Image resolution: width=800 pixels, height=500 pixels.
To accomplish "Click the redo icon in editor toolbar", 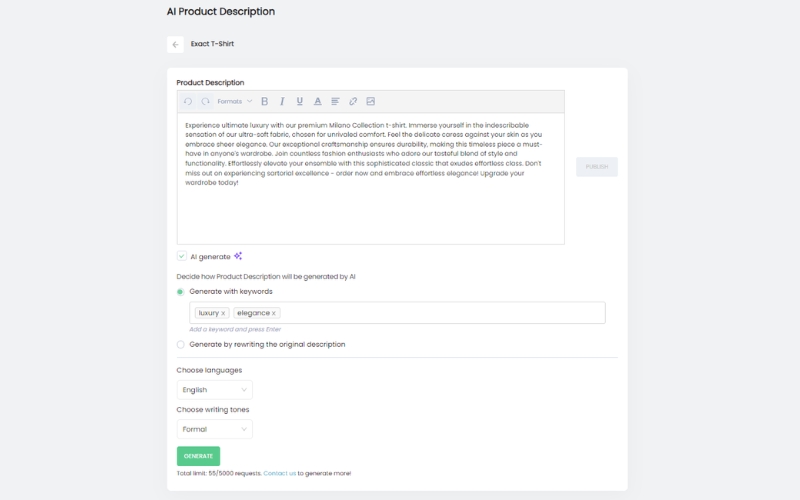I will pos(205,102).
